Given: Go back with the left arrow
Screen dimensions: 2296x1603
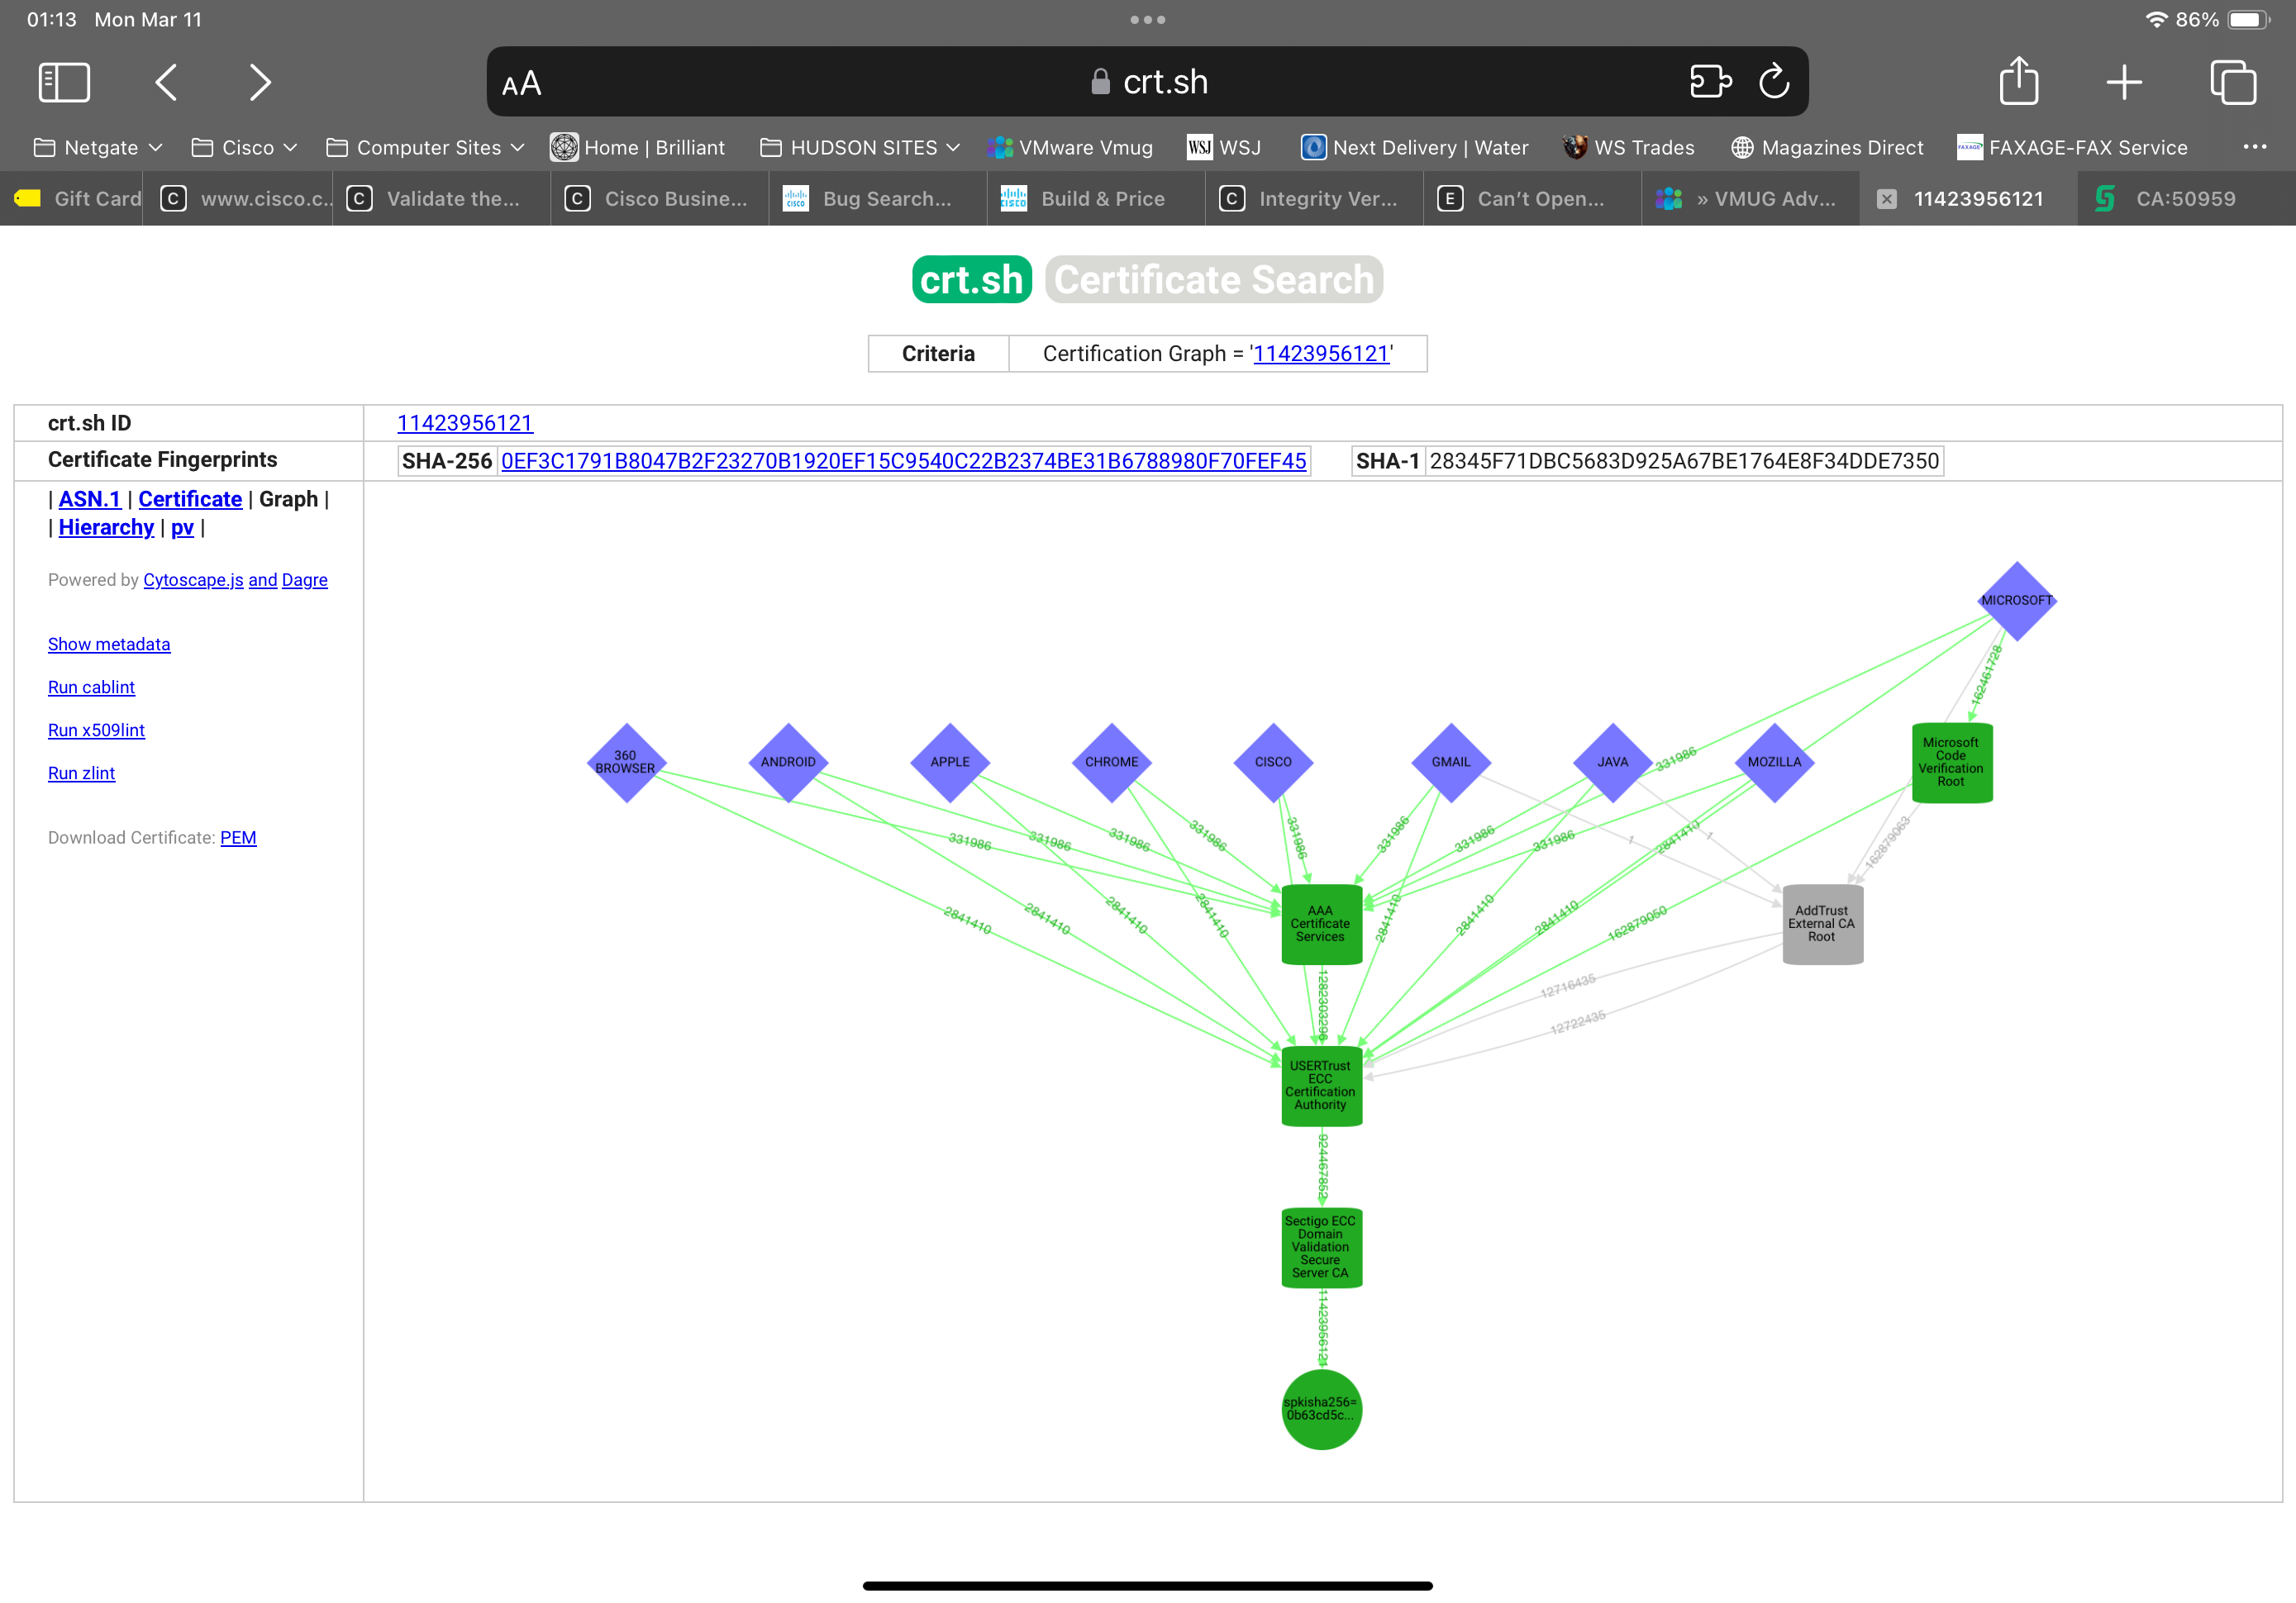Looking at the screenshot, I should [167, 82].
